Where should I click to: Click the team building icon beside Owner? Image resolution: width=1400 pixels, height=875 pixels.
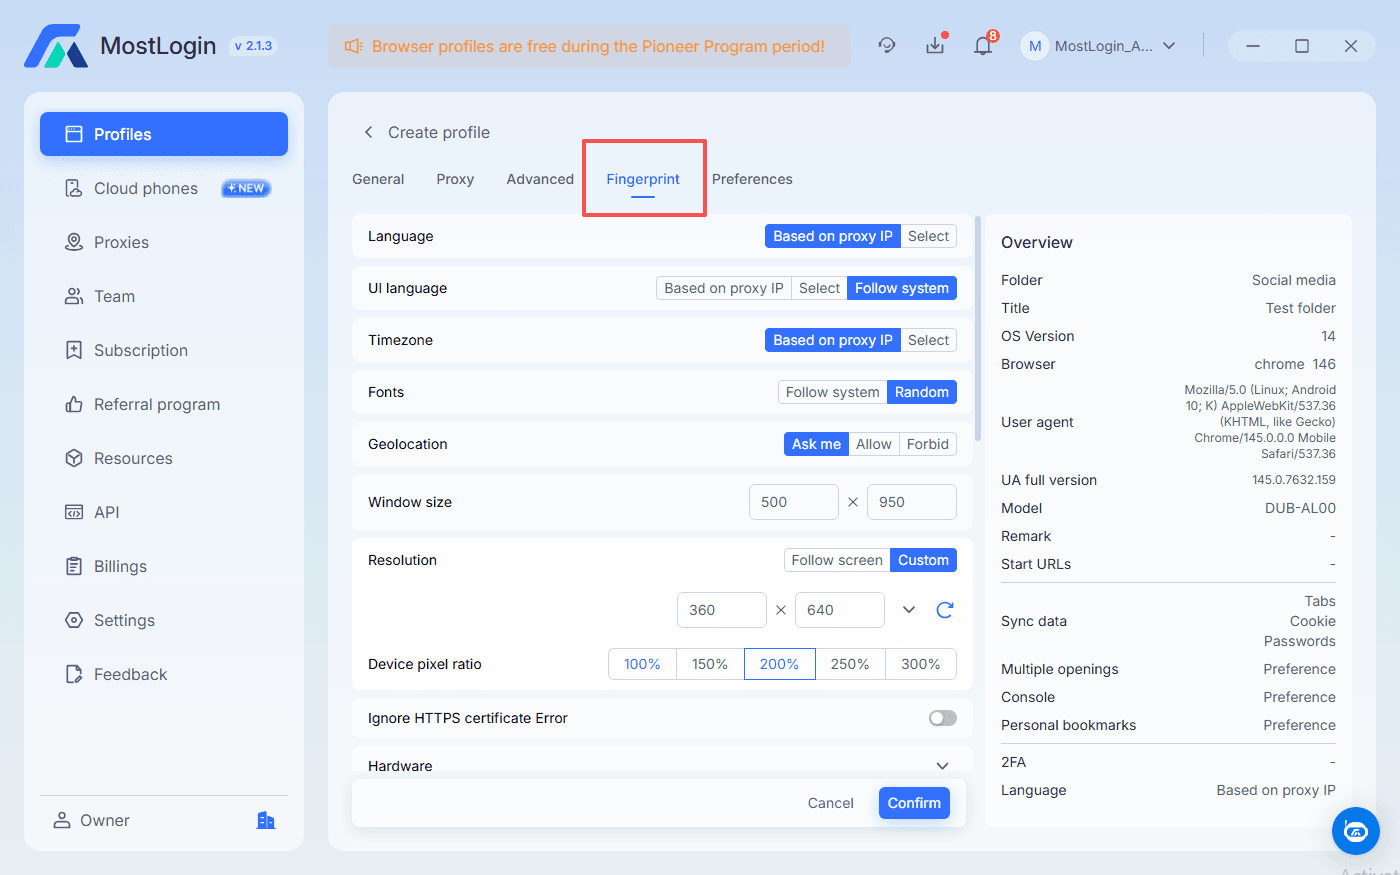(x=266, y=820)
